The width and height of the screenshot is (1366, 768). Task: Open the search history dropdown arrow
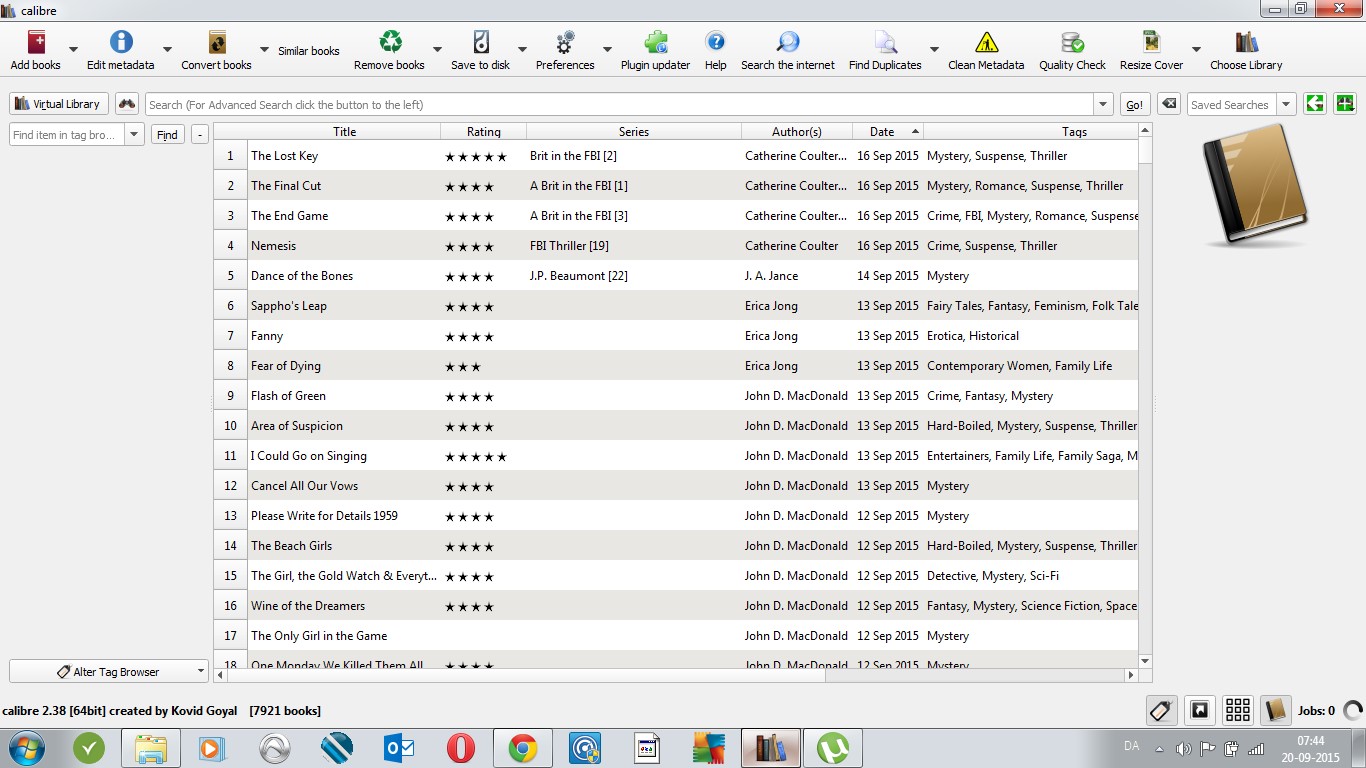click(1103, 104)
